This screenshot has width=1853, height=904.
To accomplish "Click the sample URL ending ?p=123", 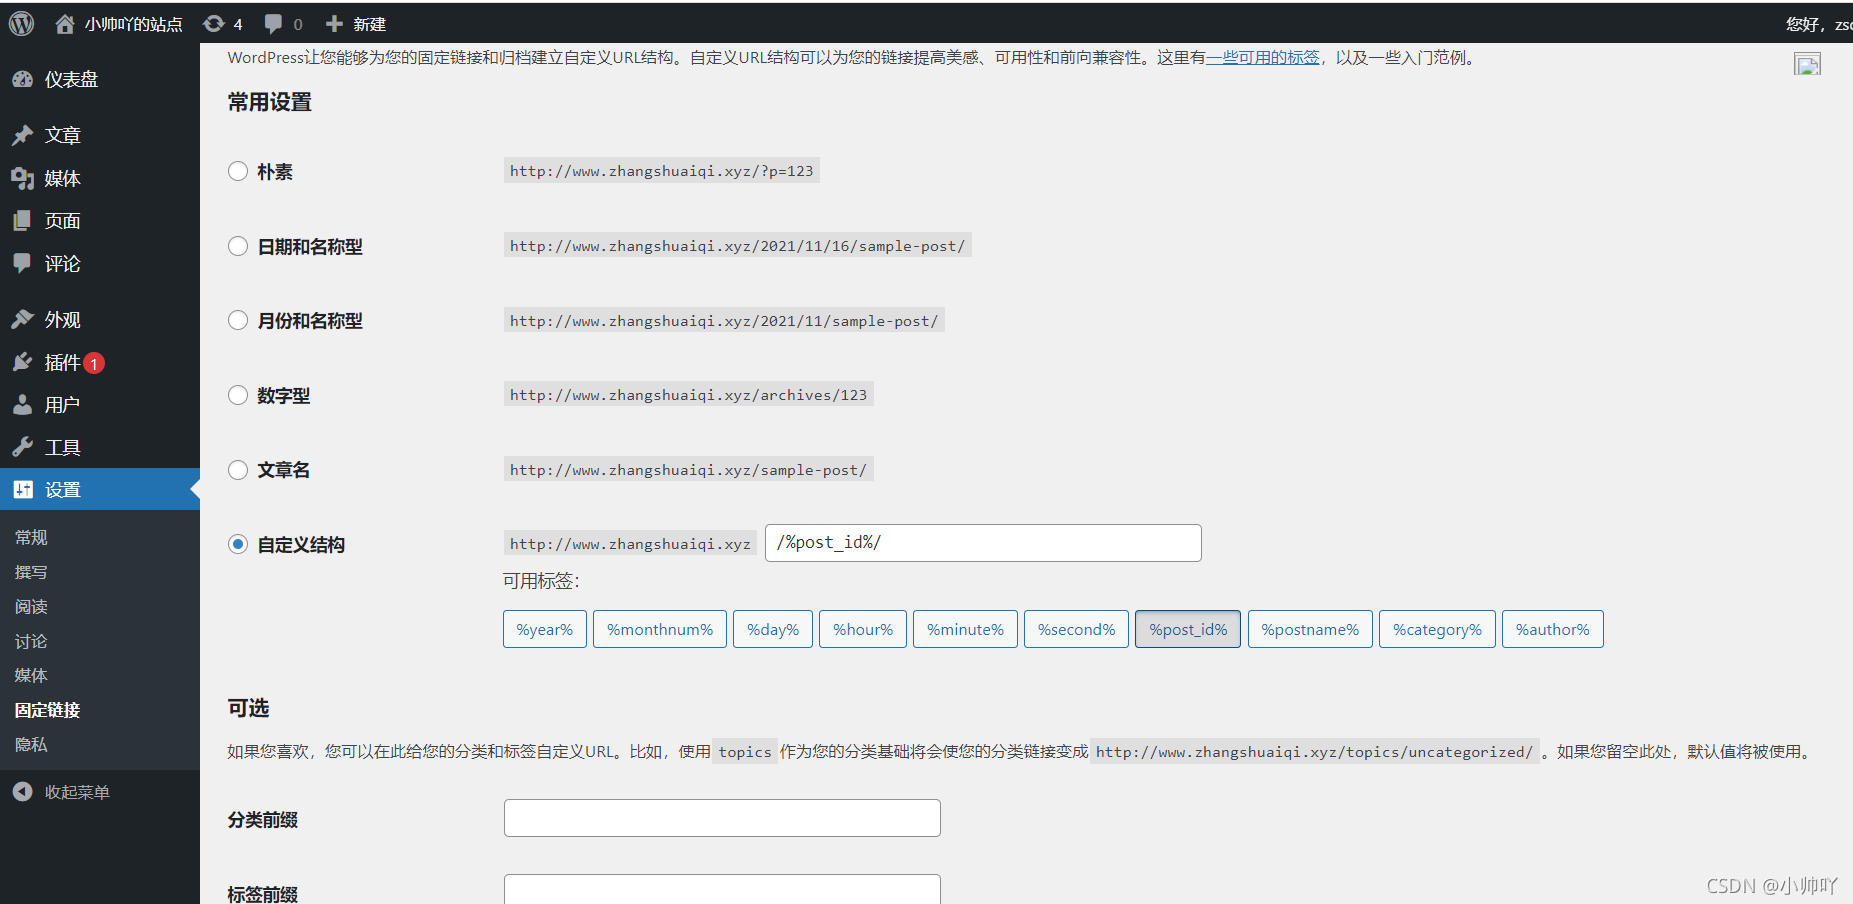I will coord(662,171).
